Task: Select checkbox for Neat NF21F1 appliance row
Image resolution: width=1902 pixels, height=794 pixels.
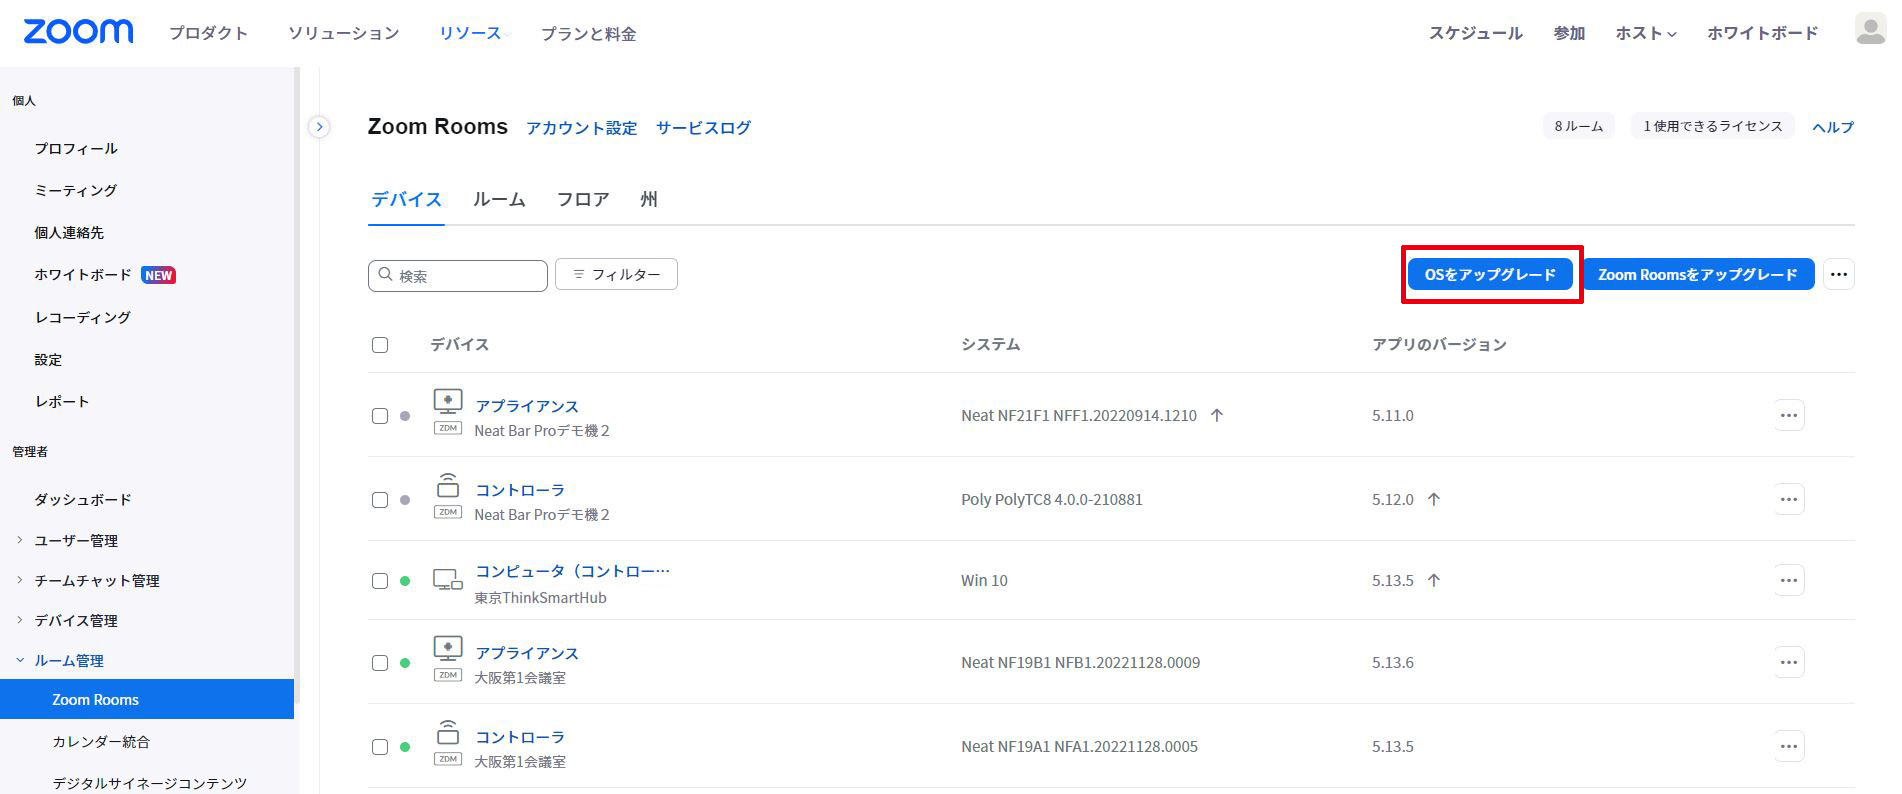Action: click(380, 416)
